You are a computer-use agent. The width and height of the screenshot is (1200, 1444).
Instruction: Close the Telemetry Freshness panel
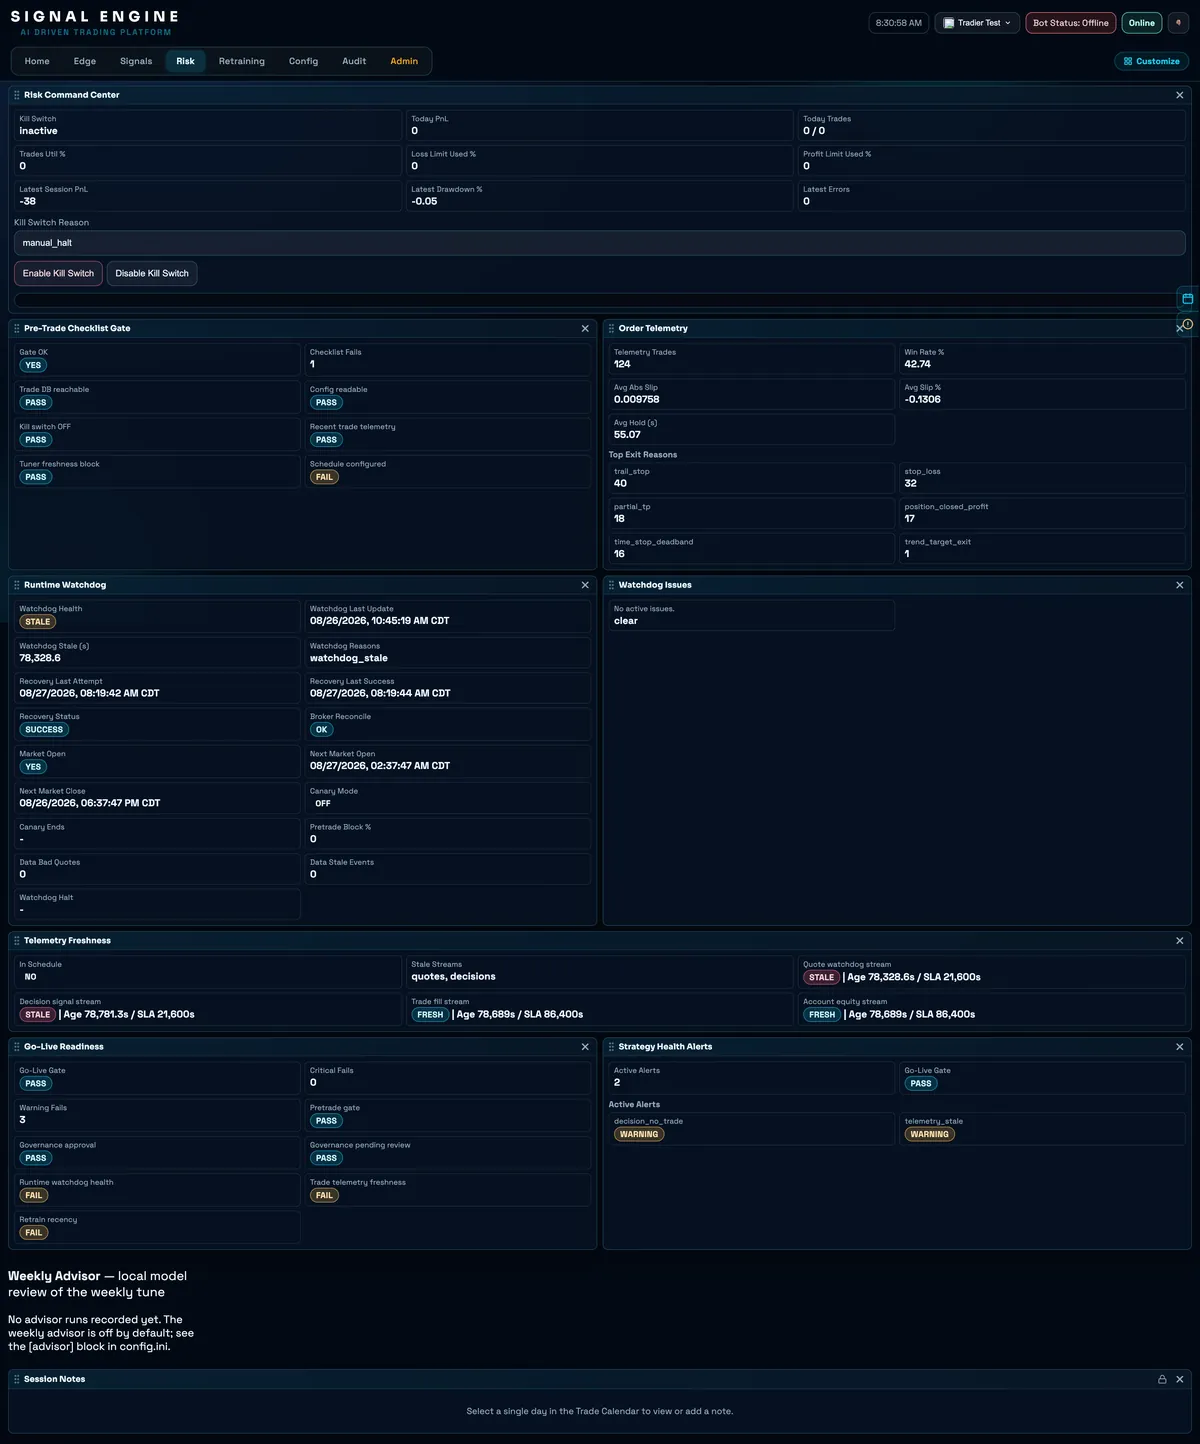click(x=1180, y=941)
